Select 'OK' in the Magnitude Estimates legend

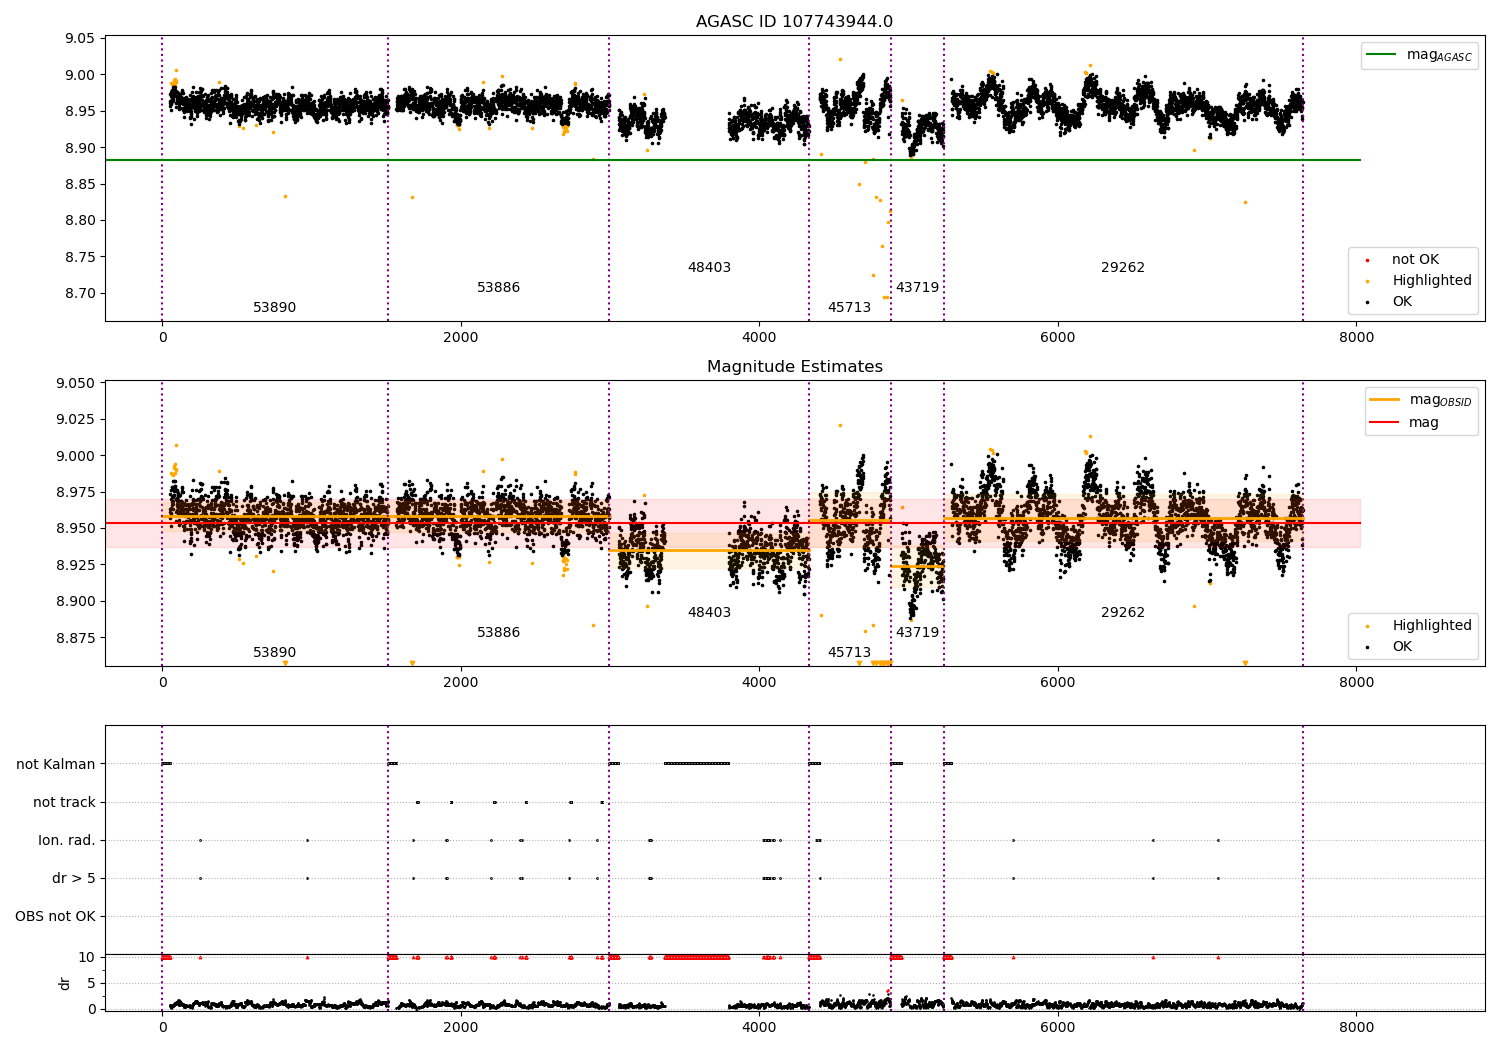tap(1402, 647)
